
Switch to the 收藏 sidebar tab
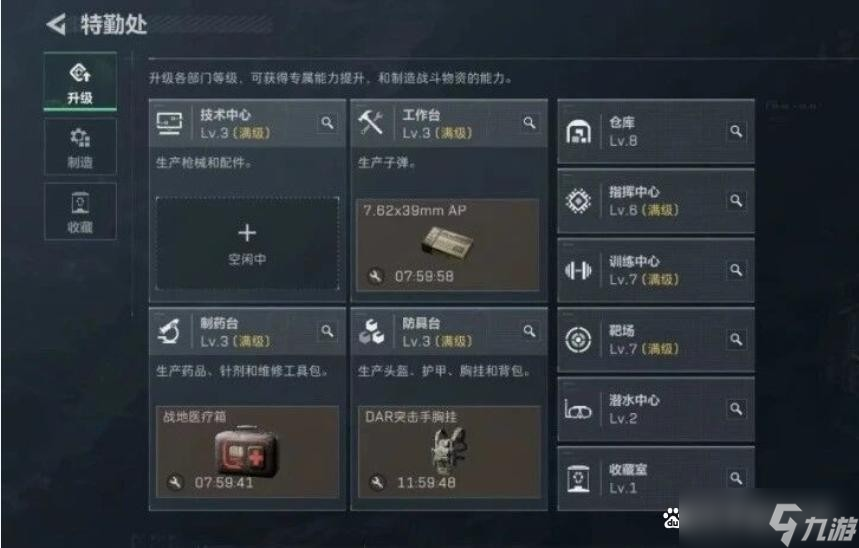pos(80,212)
